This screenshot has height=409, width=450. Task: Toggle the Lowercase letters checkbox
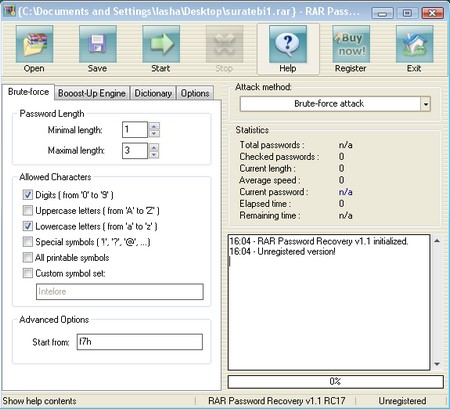[28, 226]
